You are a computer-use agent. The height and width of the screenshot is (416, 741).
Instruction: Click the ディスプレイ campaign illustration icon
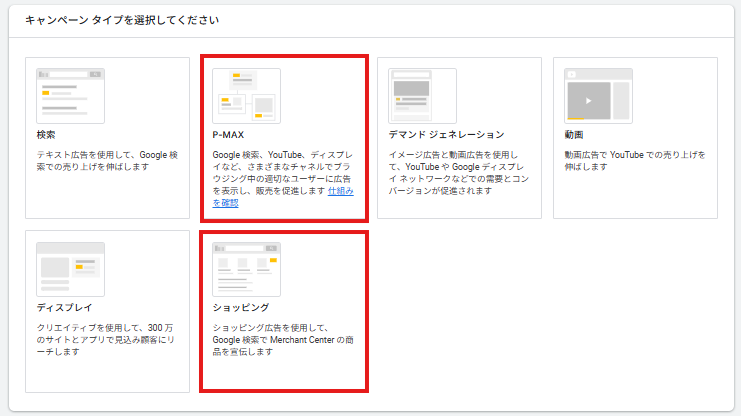pos(70,268)
